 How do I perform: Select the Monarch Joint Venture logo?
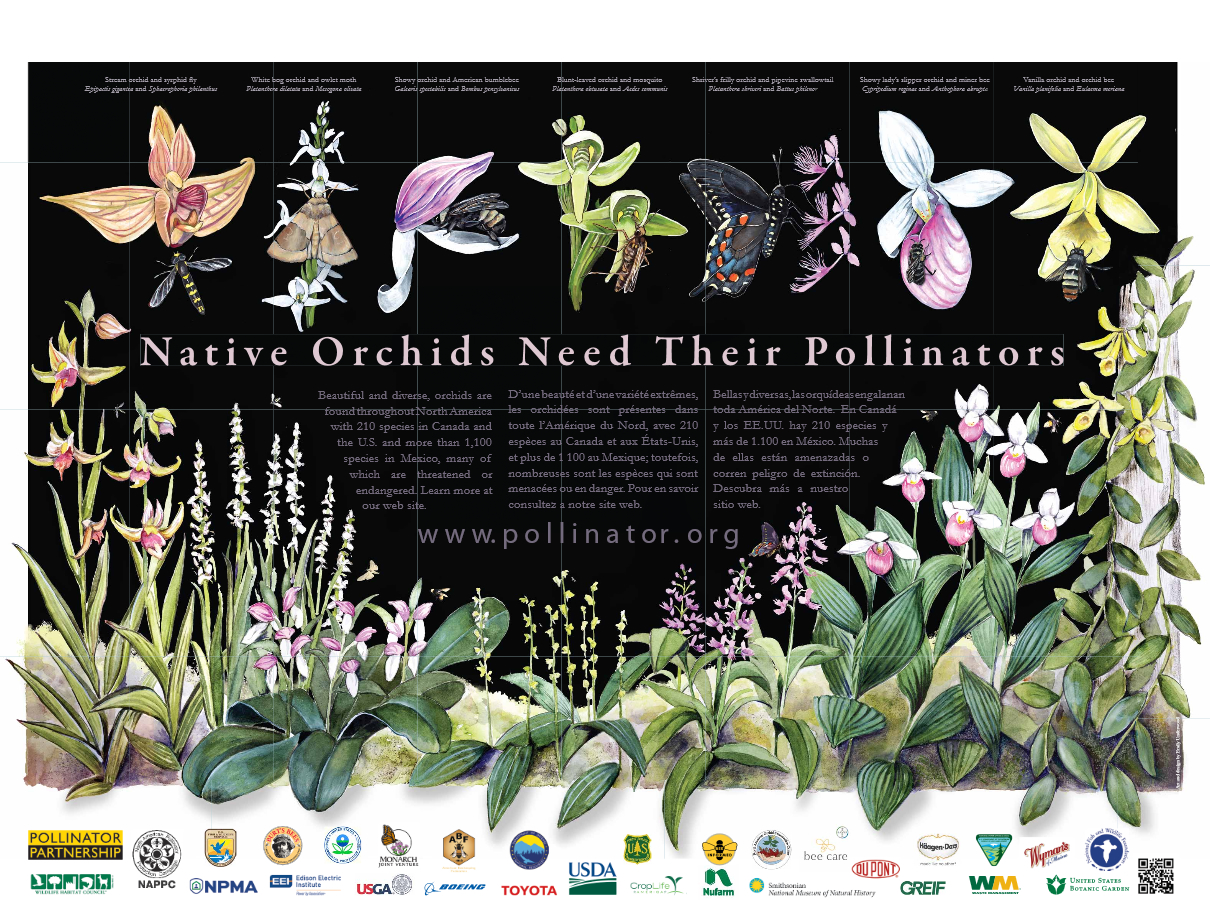(397, 845)
